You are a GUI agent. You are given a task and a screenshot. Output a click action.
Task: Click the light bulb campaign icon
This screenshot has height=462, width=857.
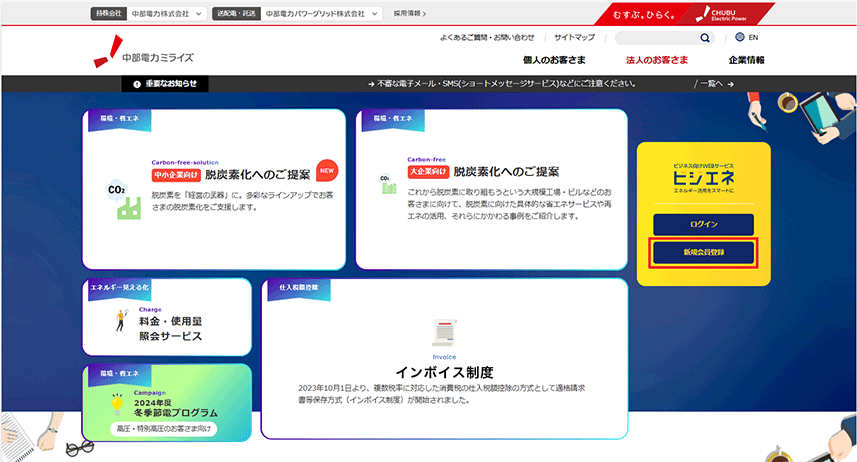click(117, 405)
